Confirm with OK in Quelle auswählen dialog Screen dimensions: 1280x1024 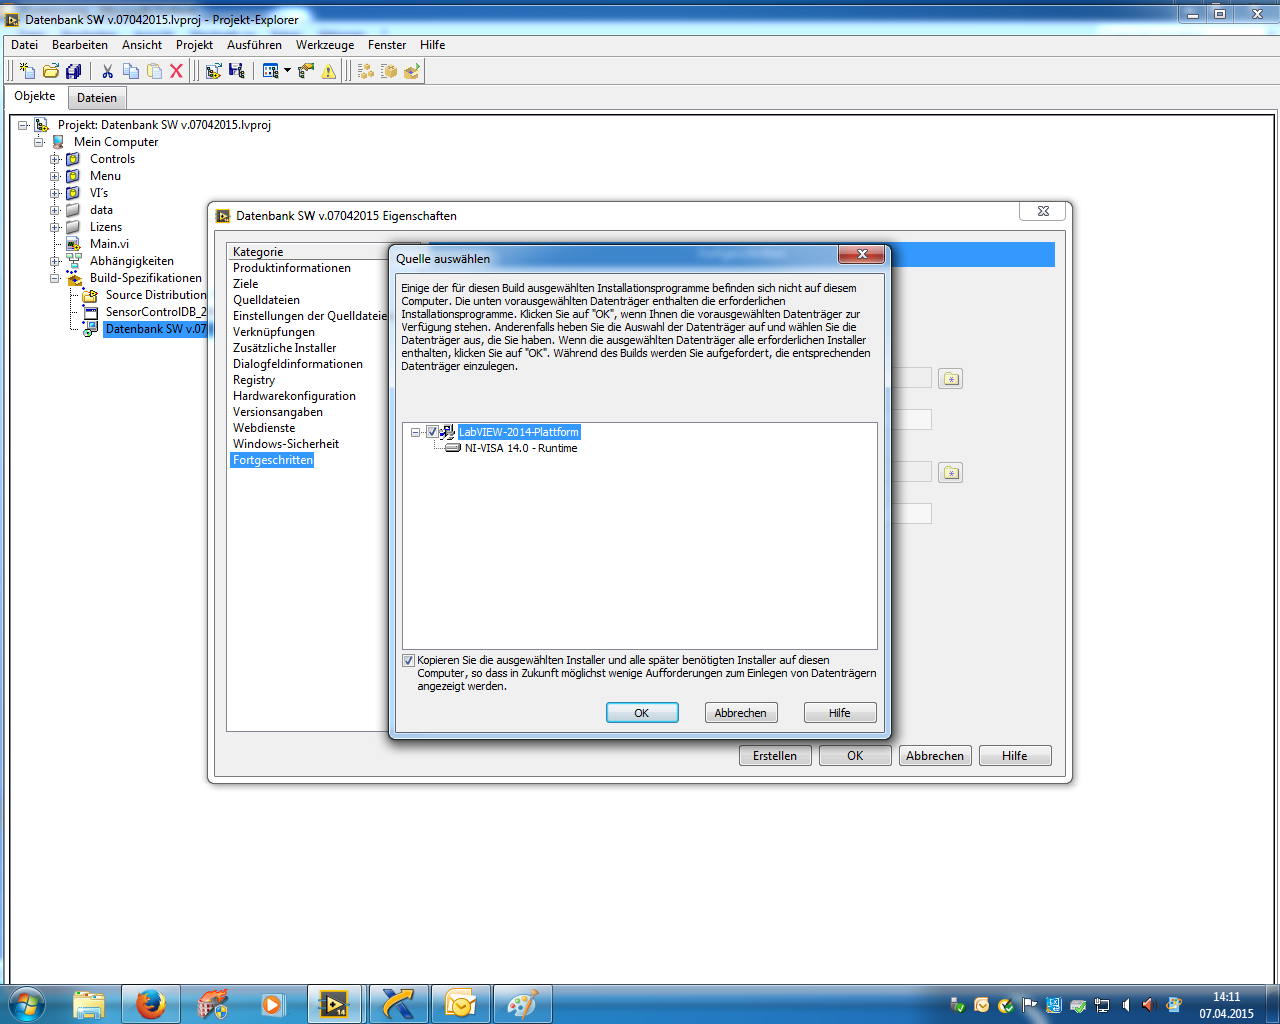(x=642, y=713)
